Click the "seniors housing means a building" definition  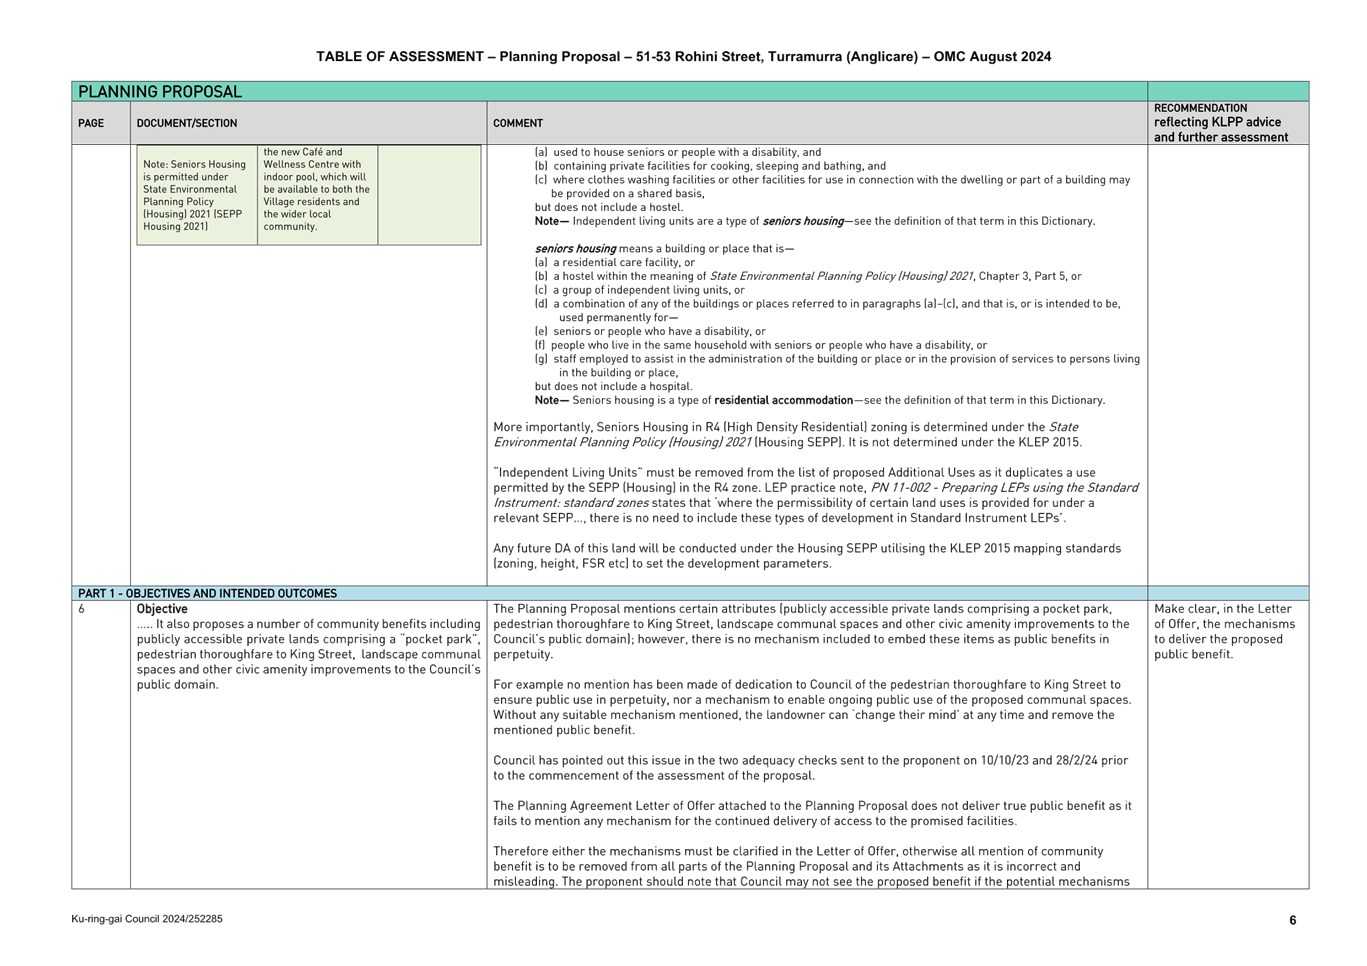[x=665, y=249]
